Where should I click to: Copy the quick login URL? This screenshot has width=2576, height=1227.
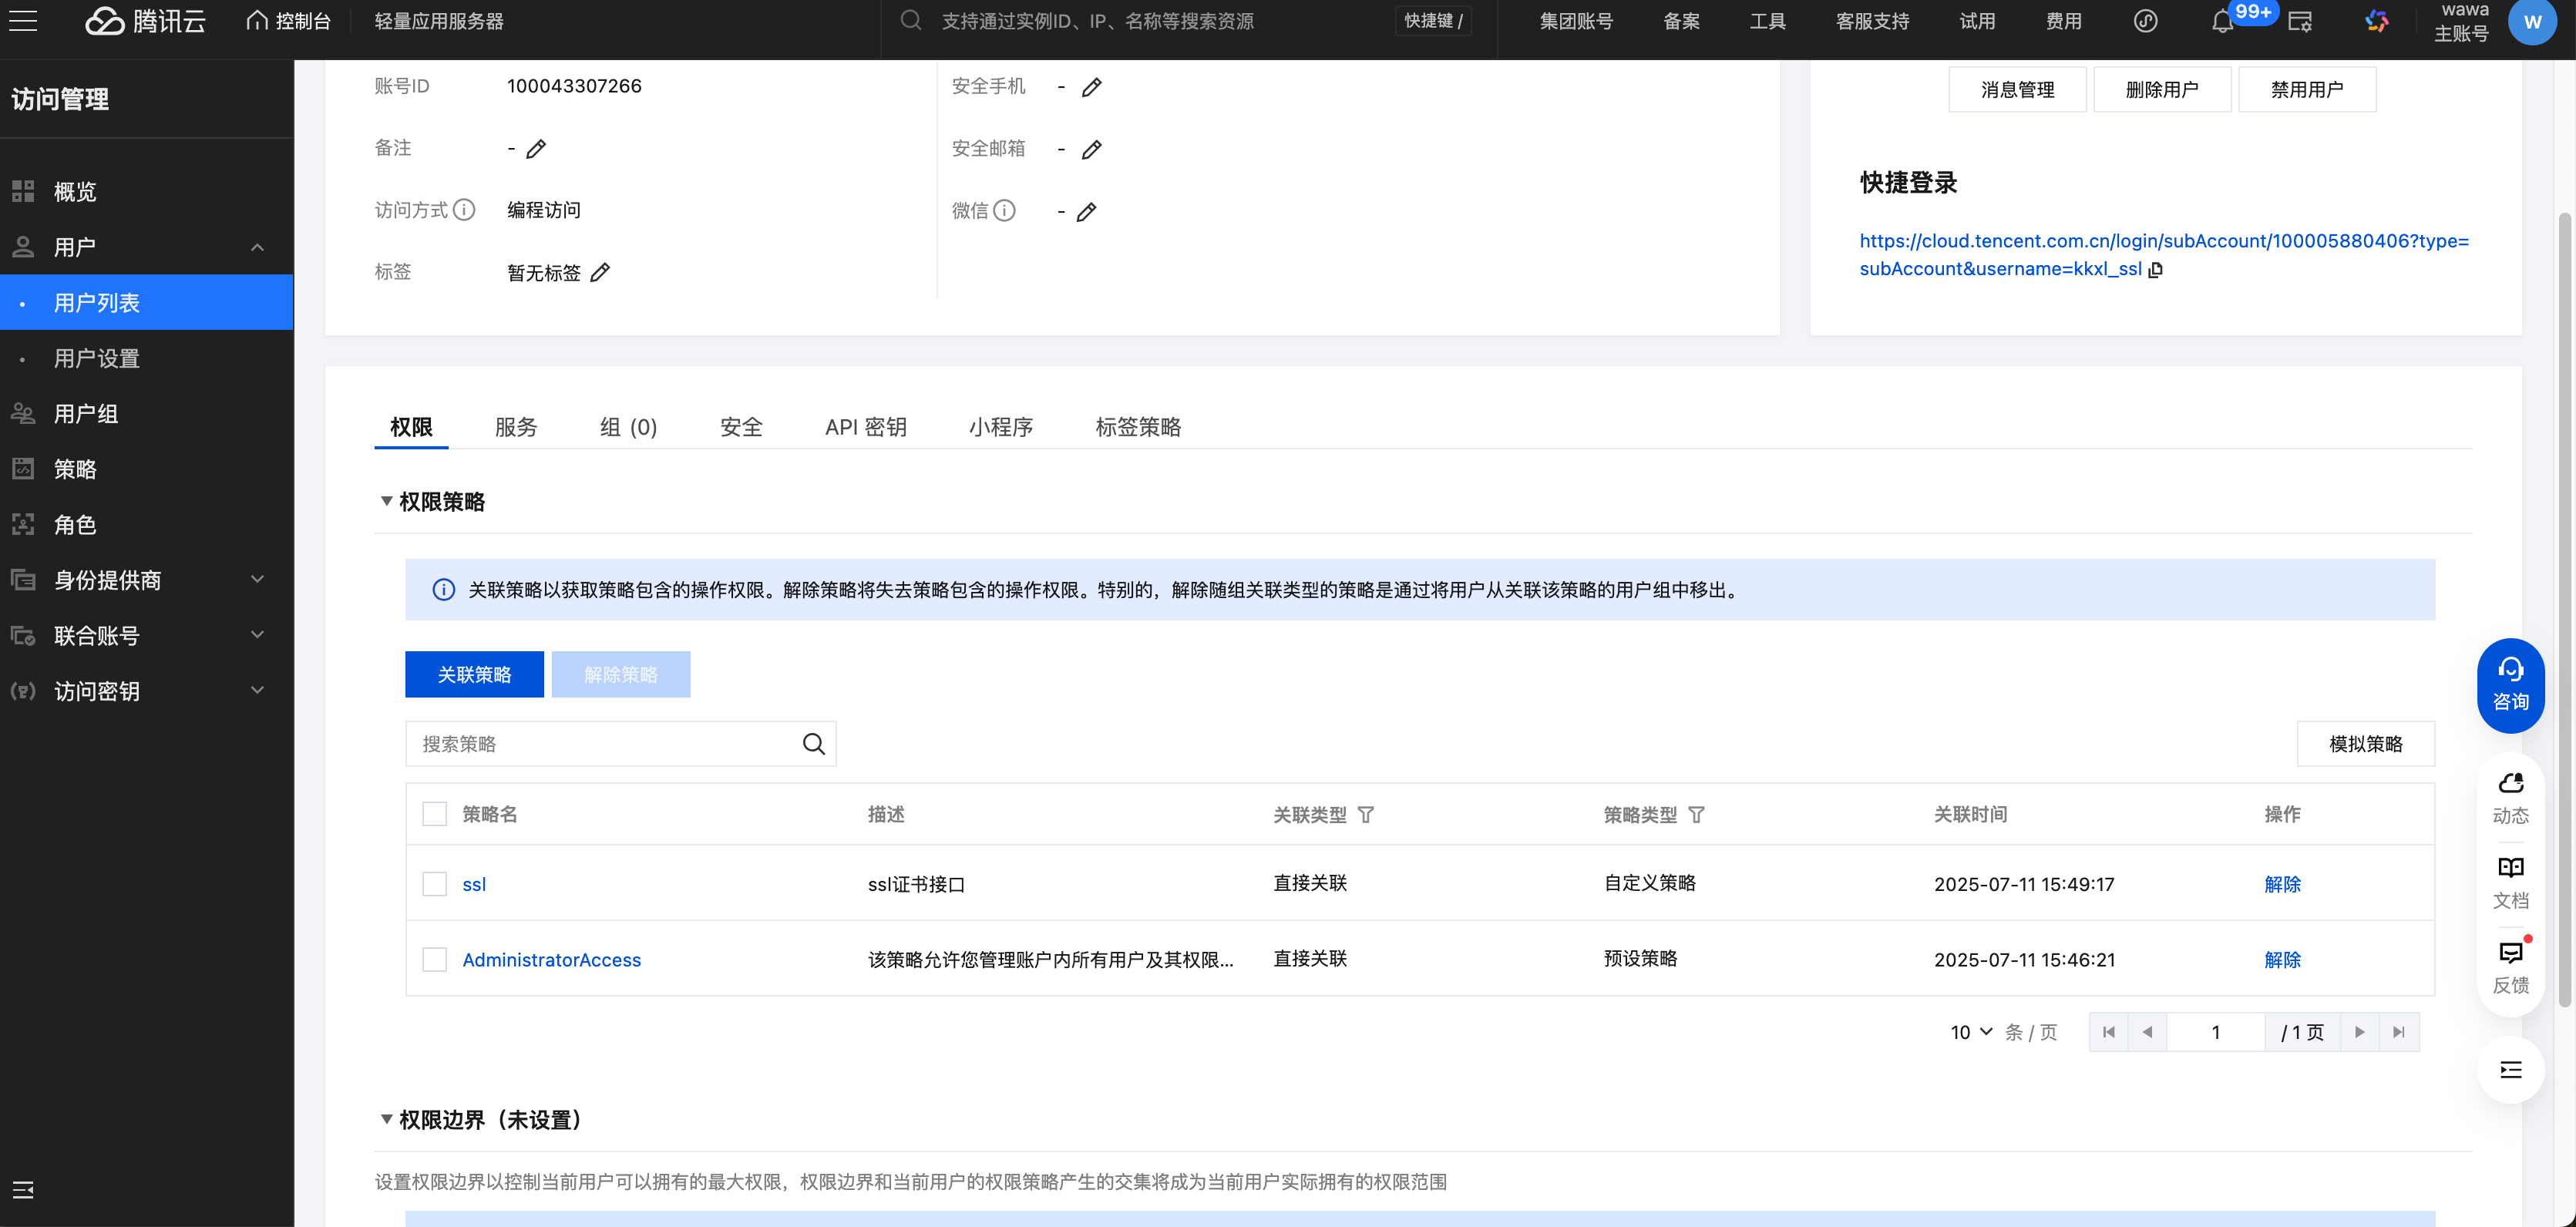point(2156,269)
